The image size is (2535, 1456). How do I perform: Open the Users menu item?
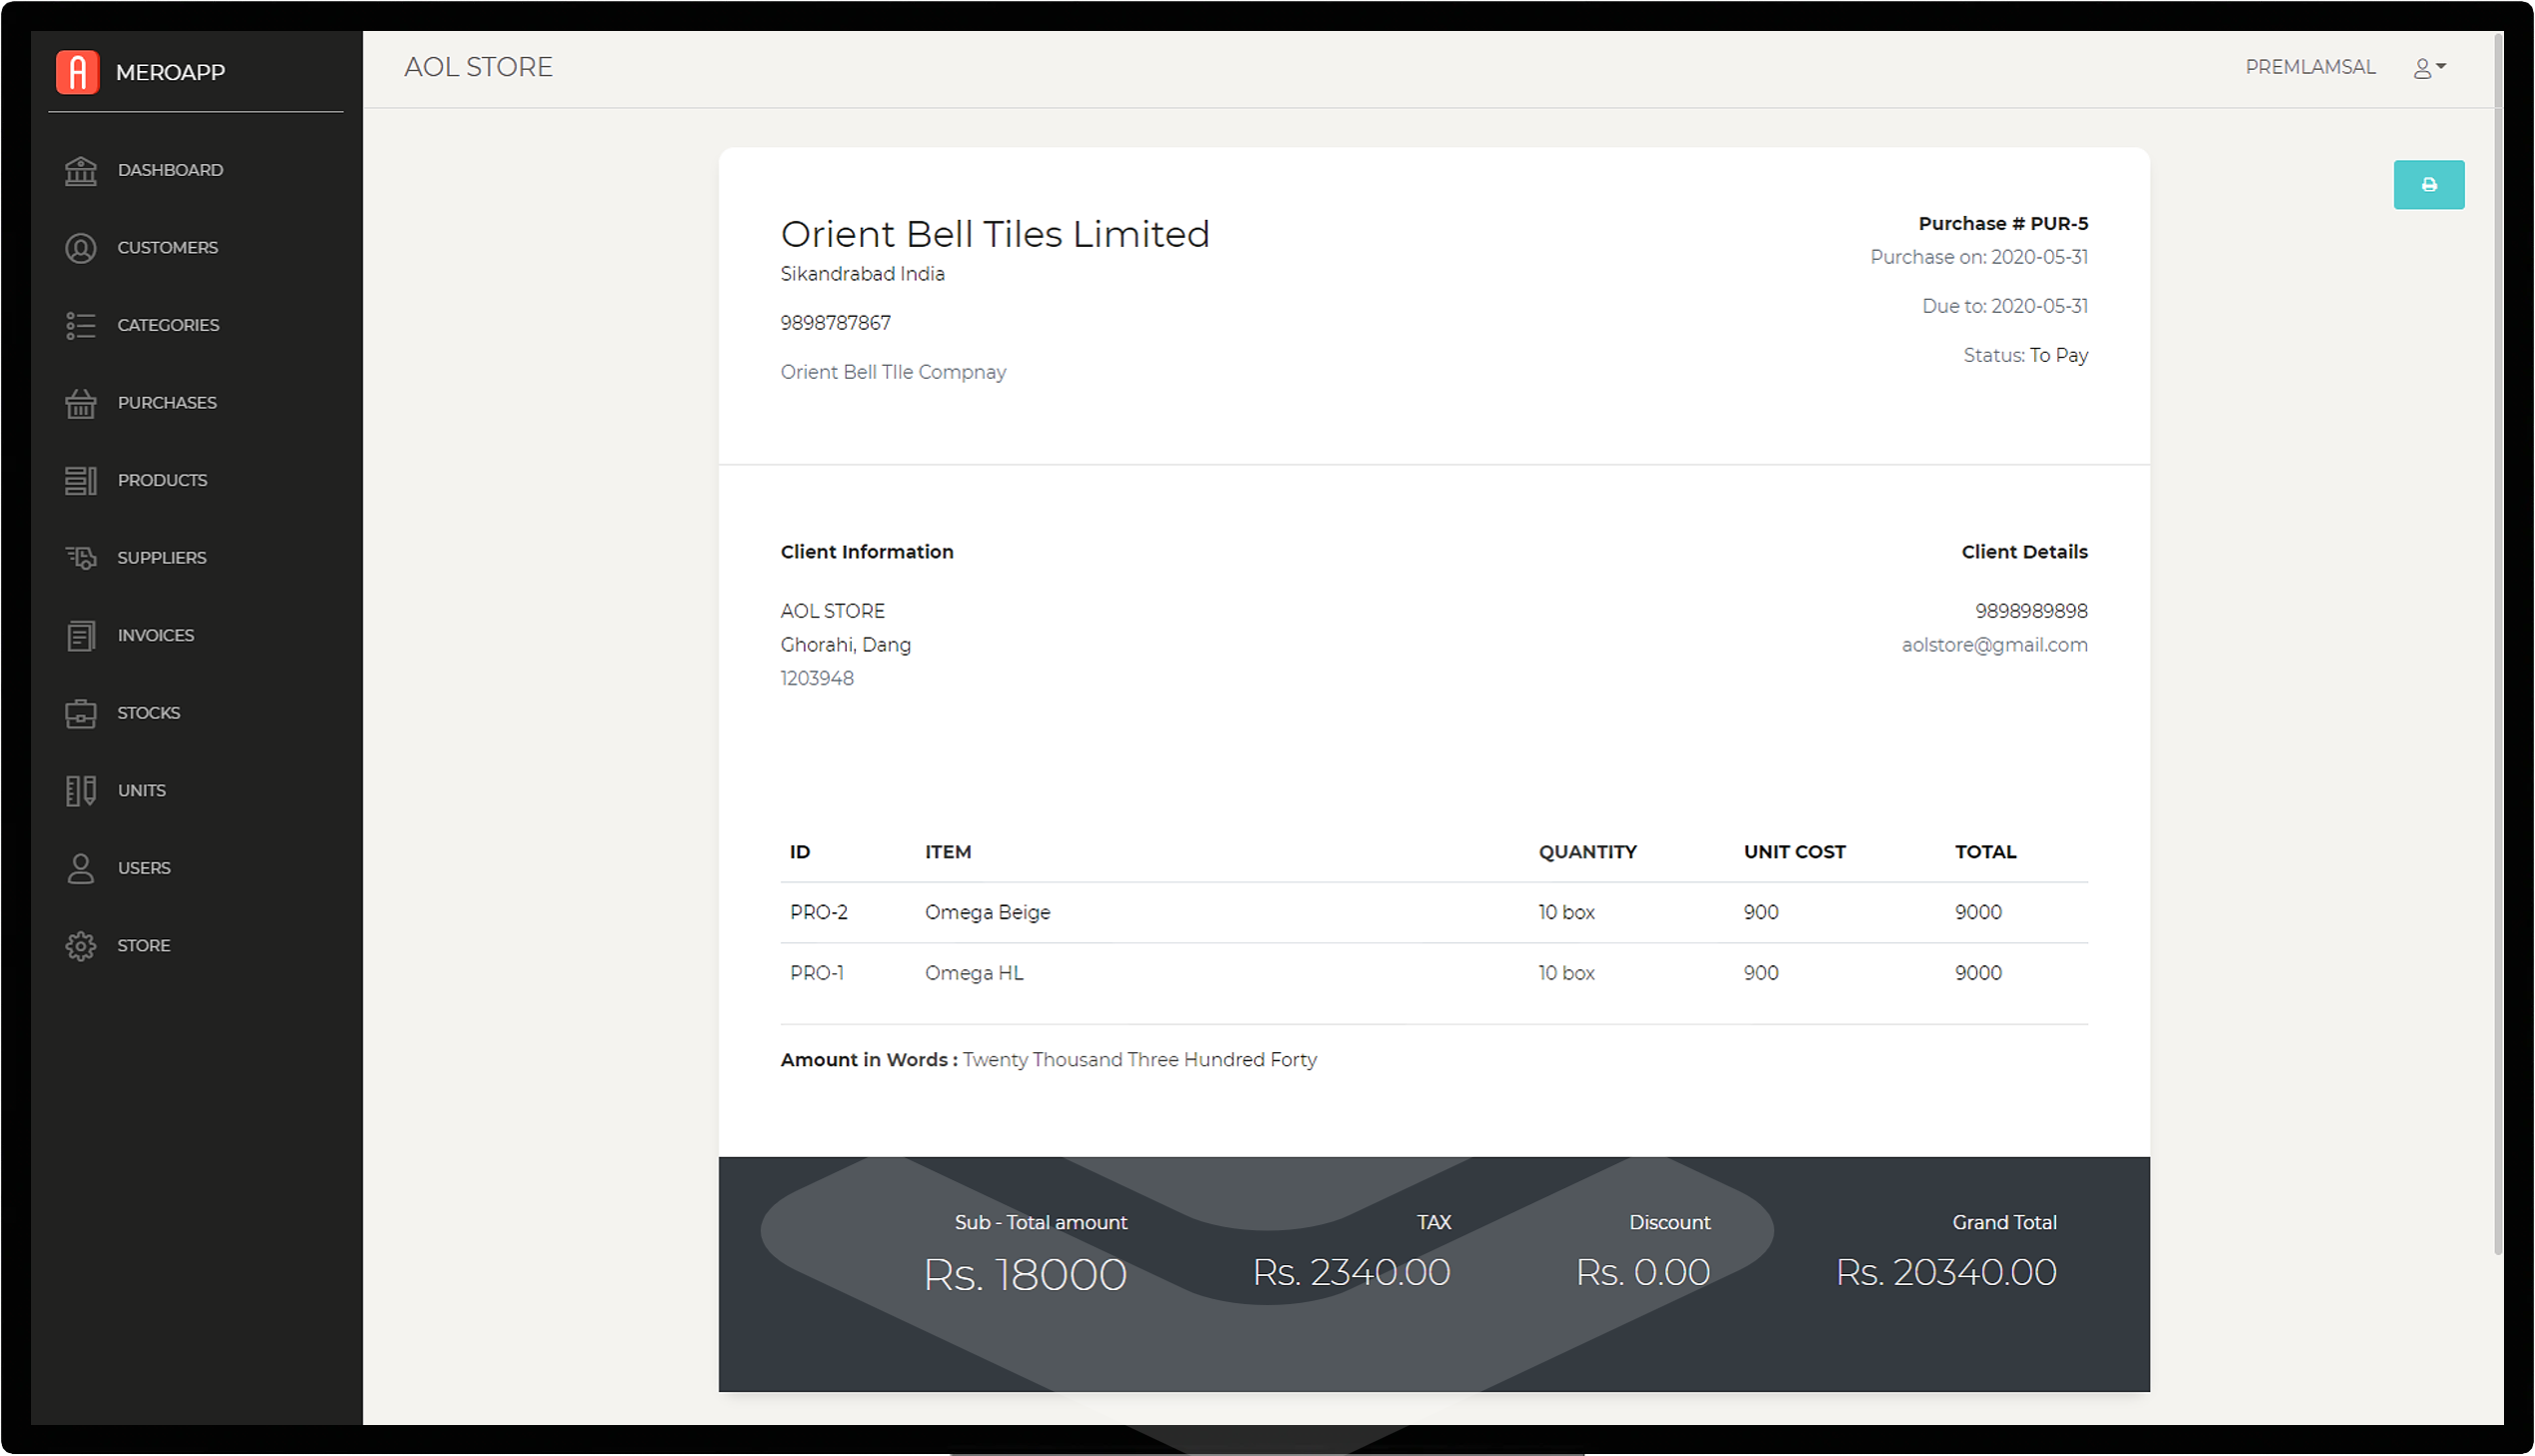[x=144, y=868]
